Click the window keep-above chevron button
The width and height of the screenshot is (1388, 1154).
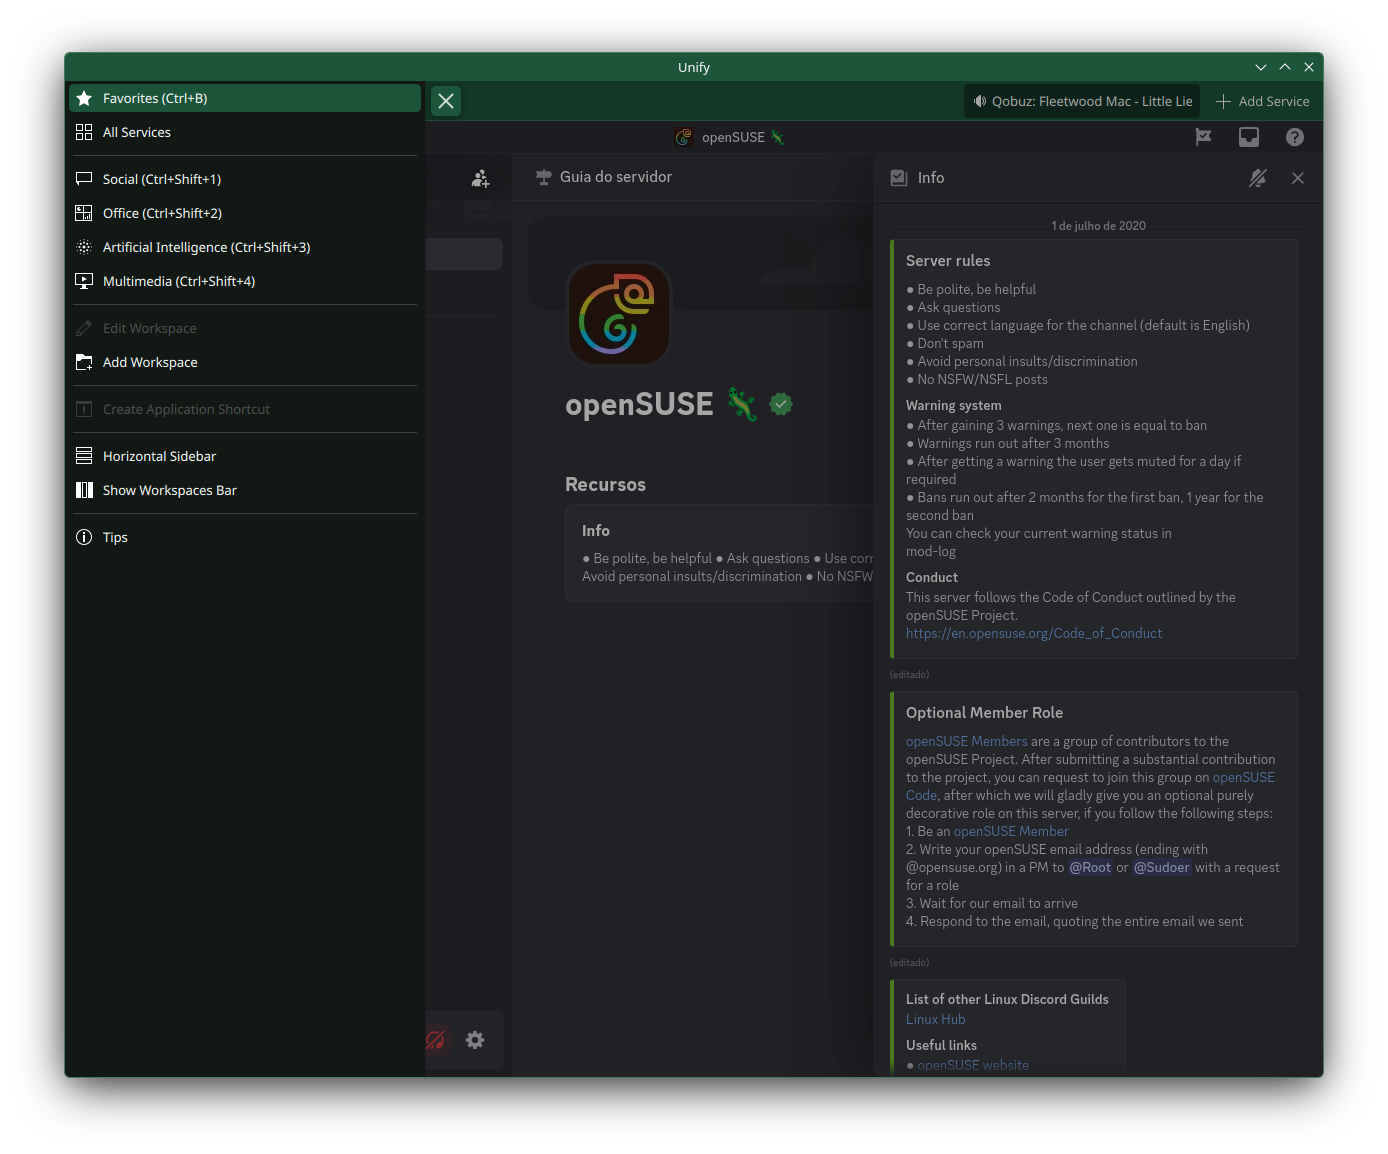[x=1285, y=67]
